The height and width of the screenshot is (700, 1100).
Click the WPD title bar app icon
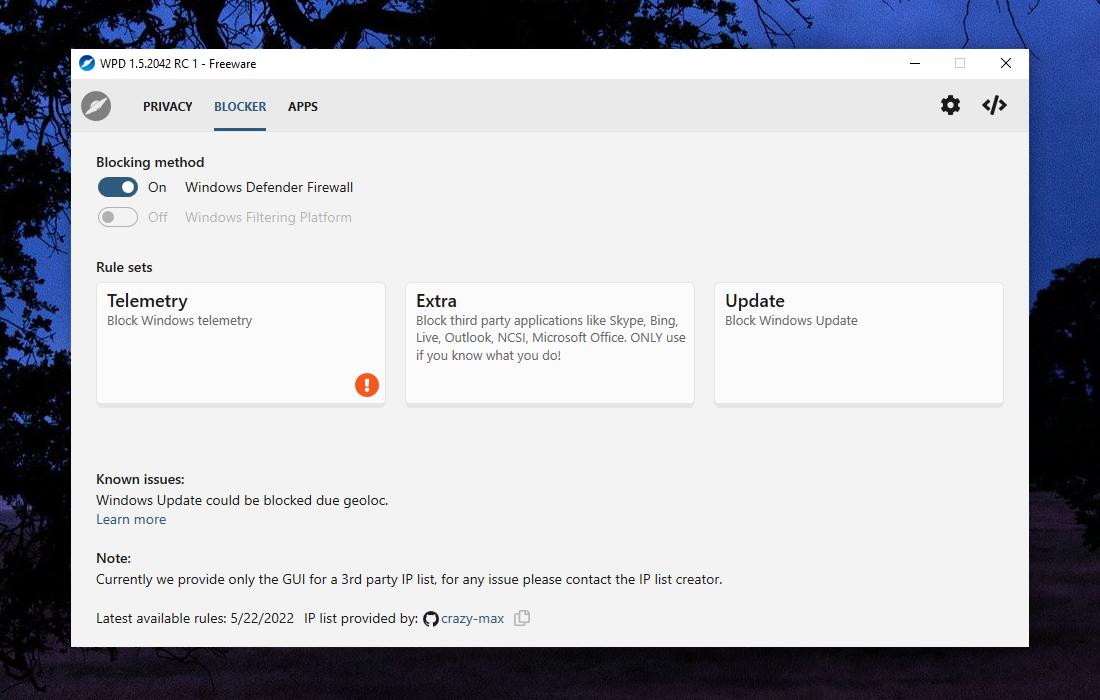[87, 64]
